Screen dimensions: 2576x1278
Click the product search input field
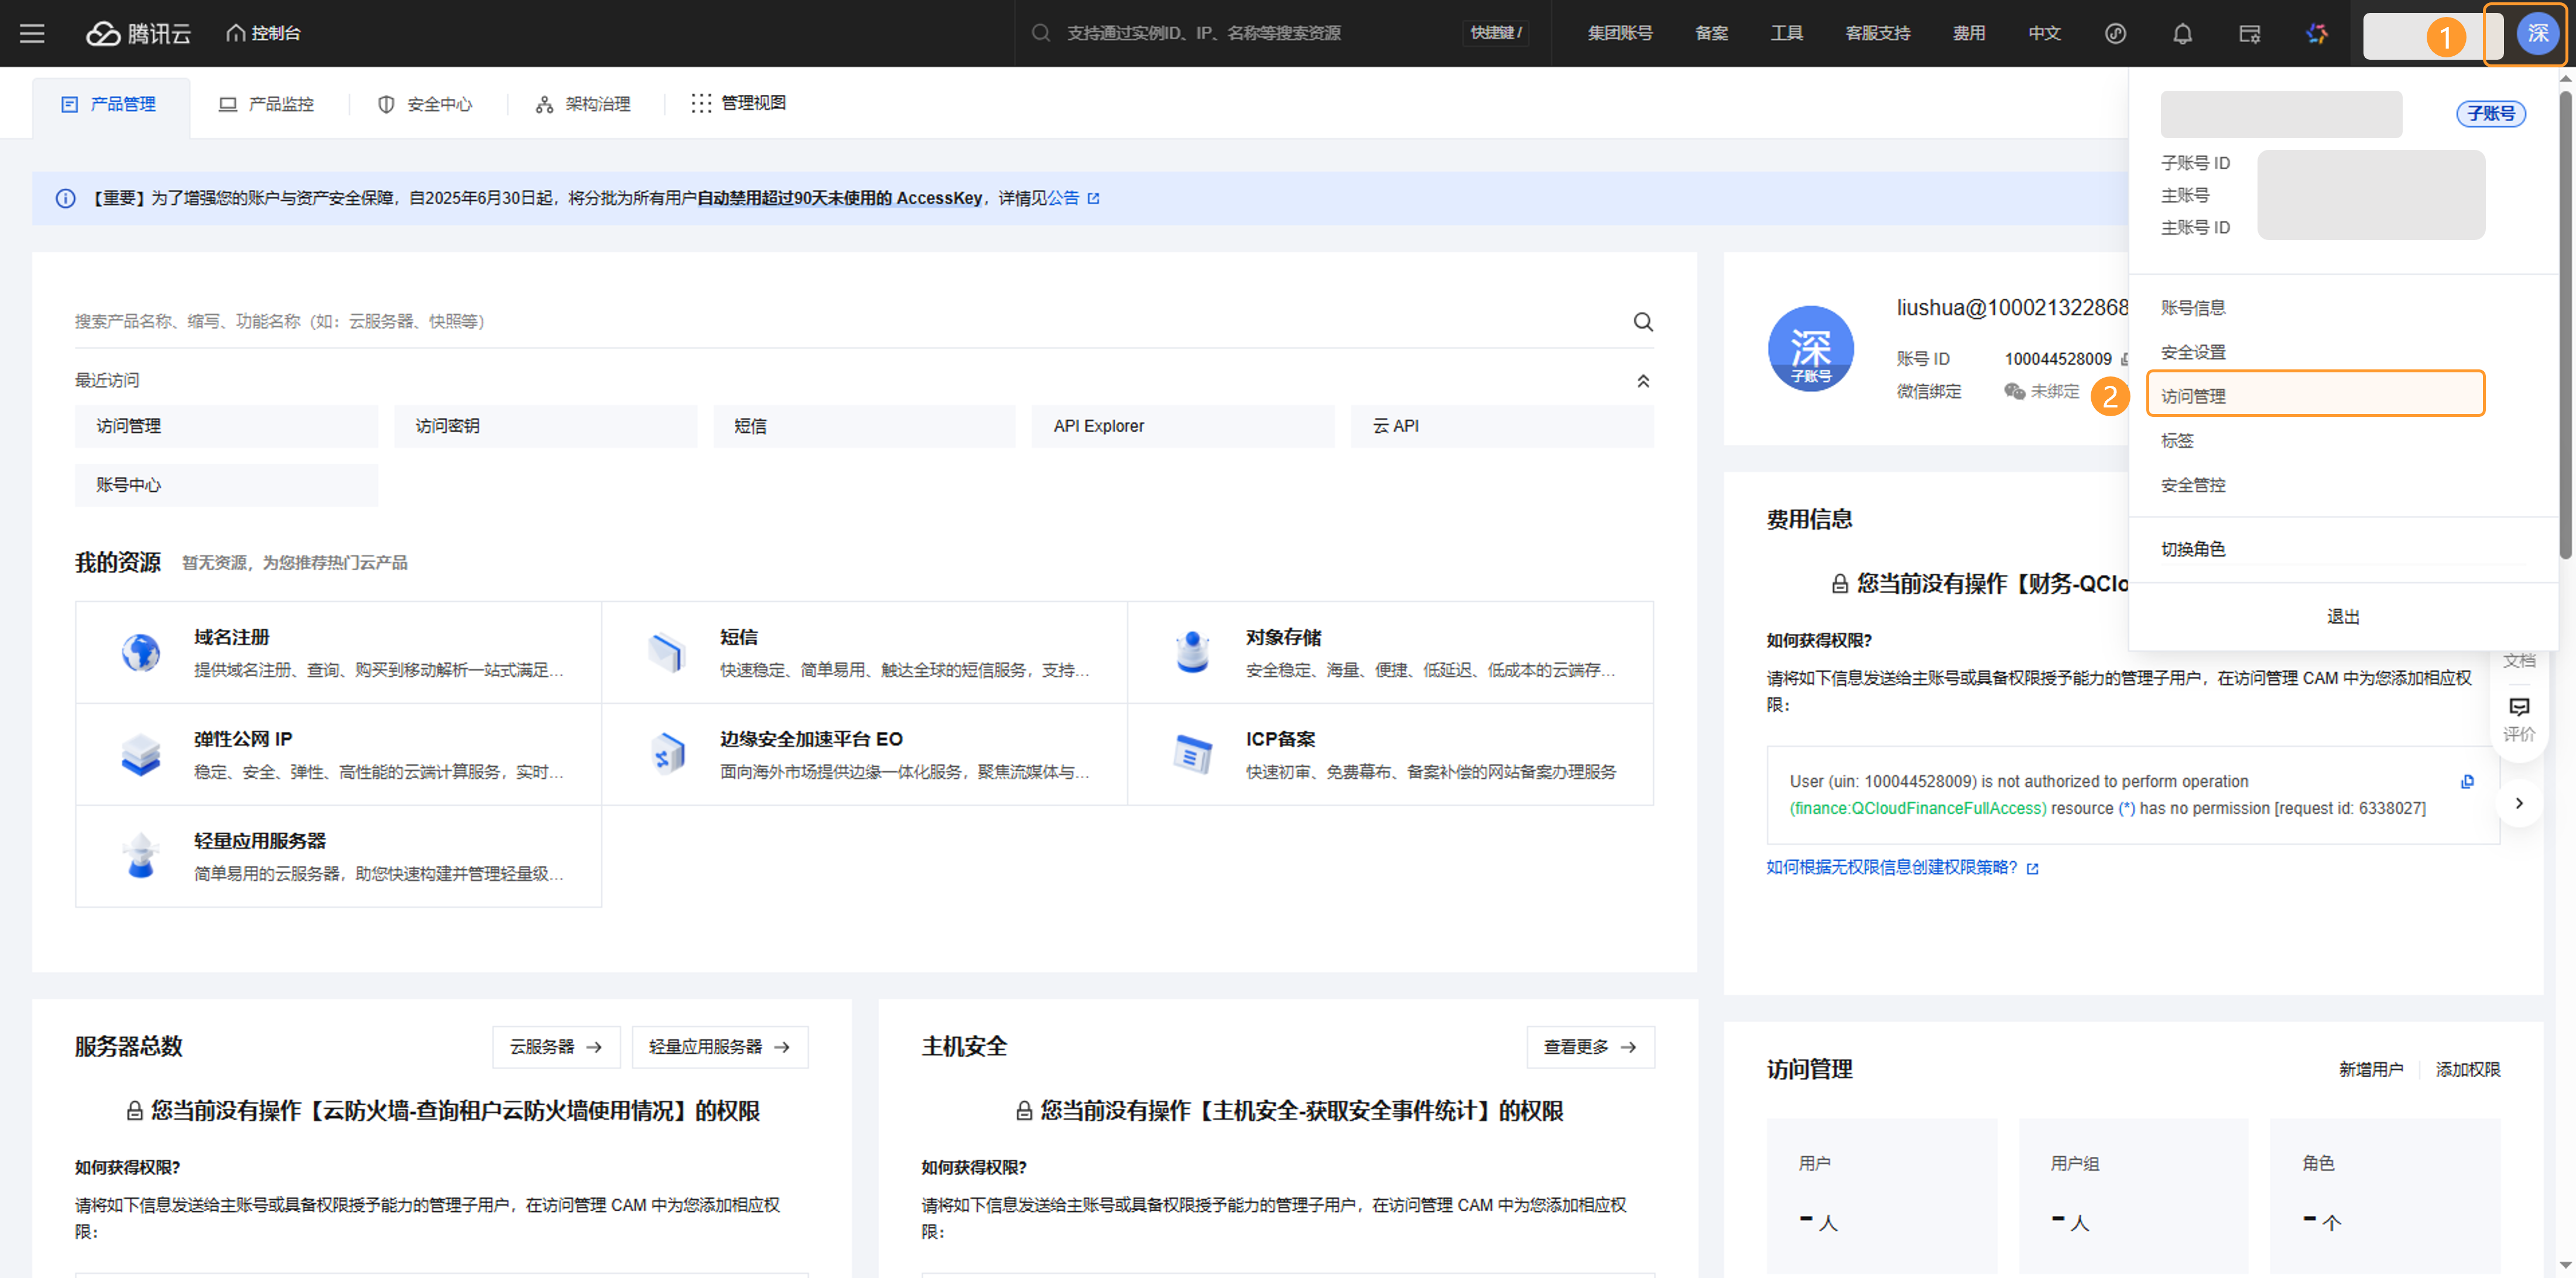[x=840, y=321]
